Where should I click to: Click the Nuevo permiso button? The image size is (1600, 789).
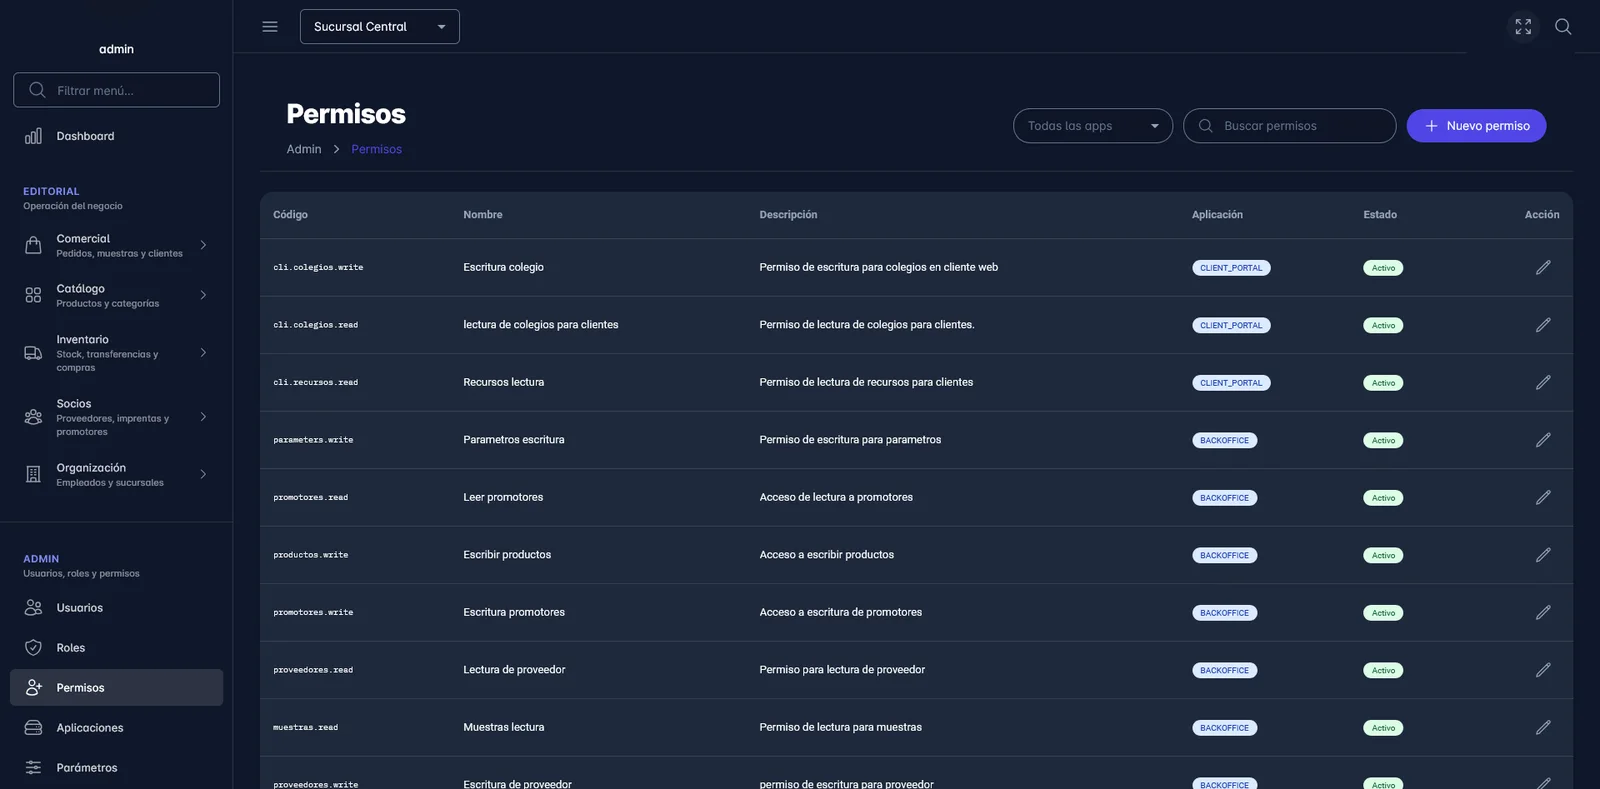point(1476,126)
